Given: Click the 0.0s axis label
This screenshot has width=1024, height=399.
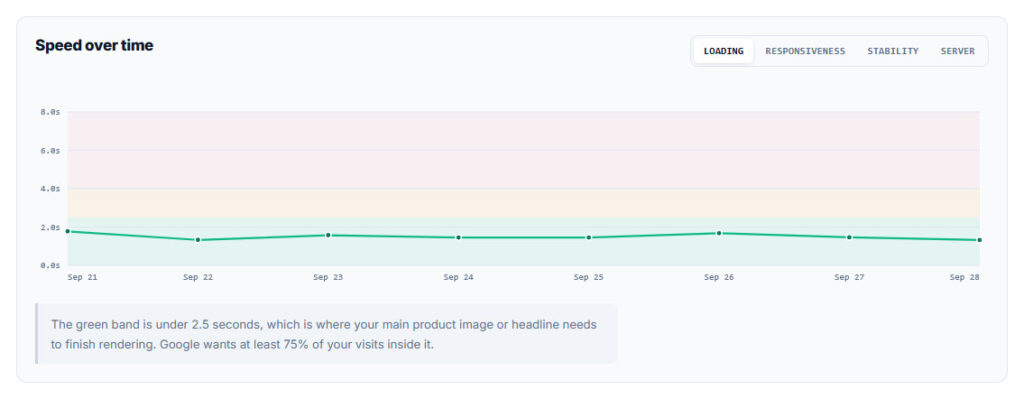Looking at the screenshot, I should (50, 266).
